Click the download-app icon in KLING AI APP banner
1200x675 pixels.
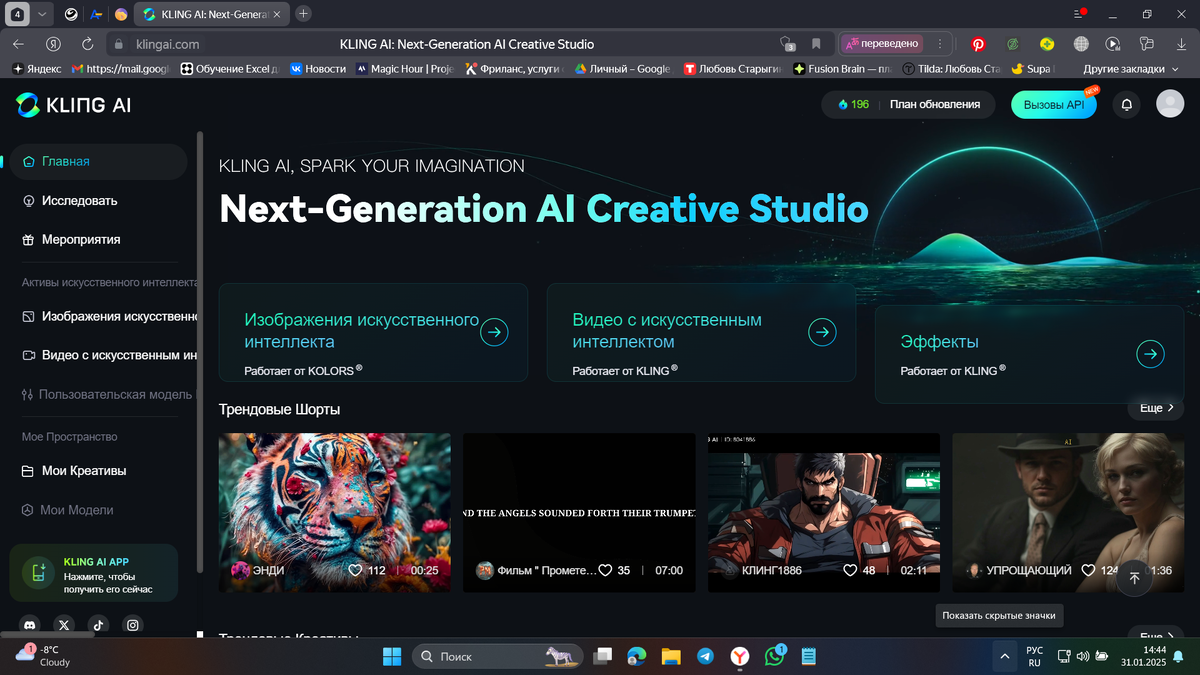[38, 572]
